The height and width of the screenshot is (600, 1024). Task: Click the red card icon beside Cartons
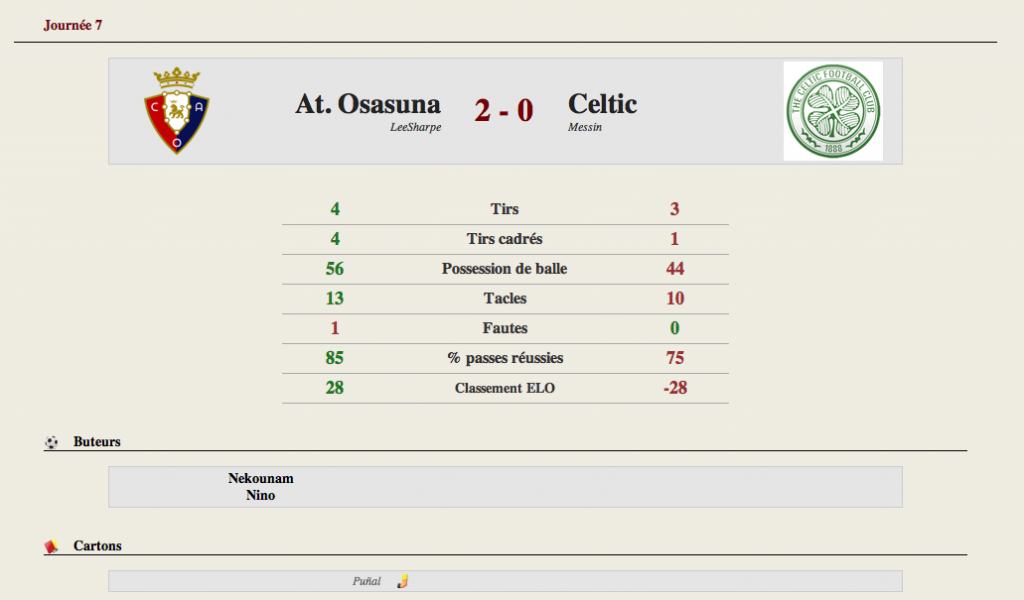pos(51,546)
